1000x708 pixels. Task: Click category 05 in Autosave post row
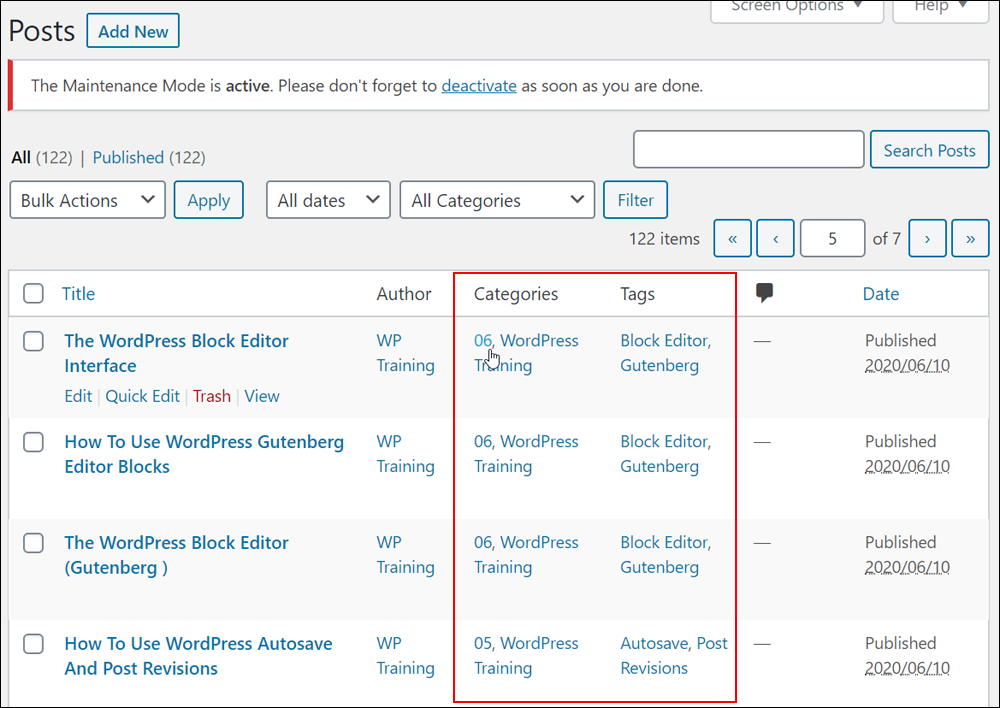click(483, 643)
